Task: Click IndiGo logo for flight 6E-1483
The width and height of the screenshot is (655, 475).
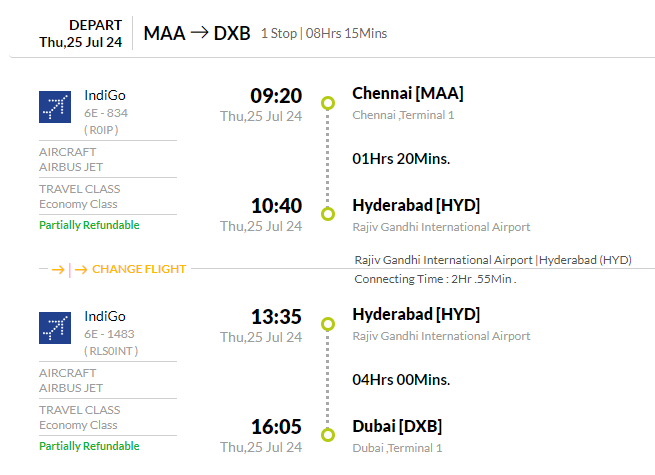Action: 55,328
